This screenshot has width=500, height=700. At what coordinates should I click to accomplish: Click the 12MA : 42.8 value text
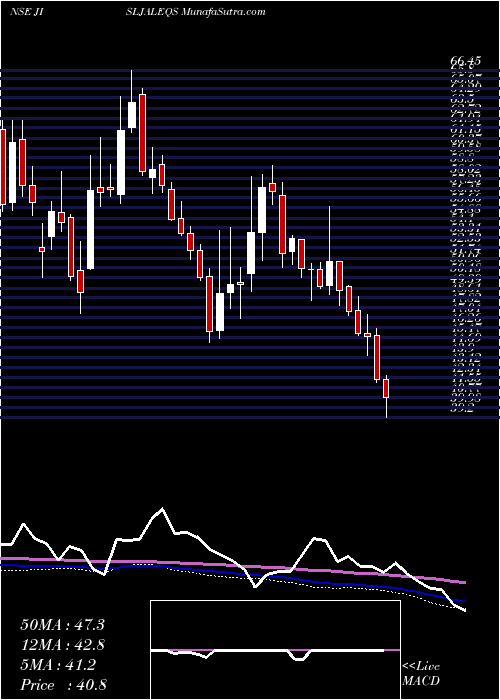[62, 645]
